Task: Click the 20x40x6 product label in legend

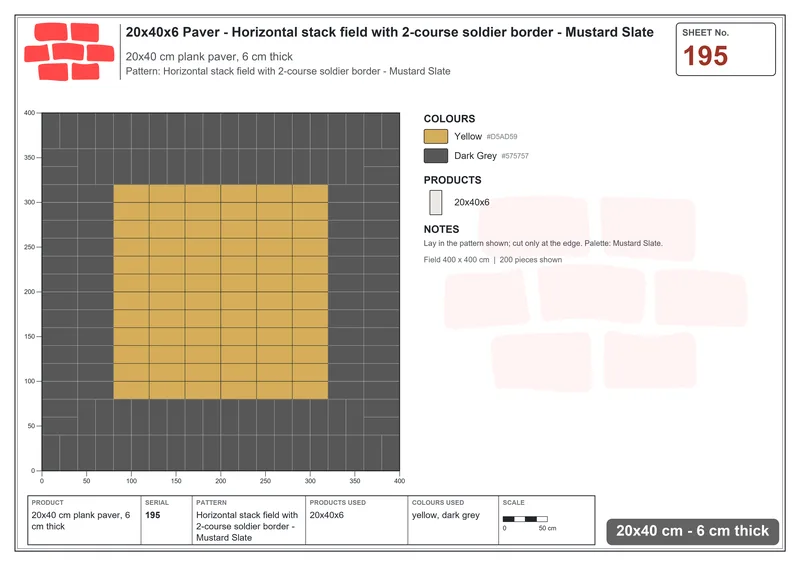Action: (x=471, y=203)
